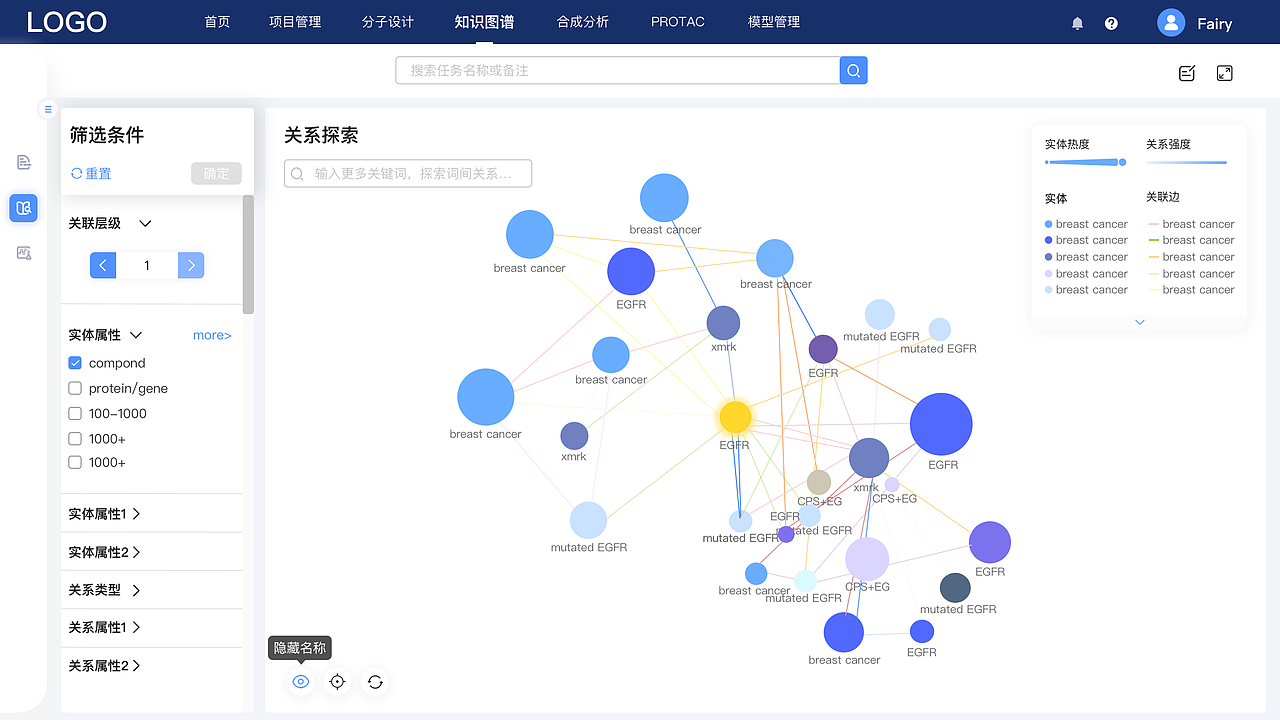Open the 合成分析 tab
The height and width of the screenshot is (720, 1280).
[583, 22]
